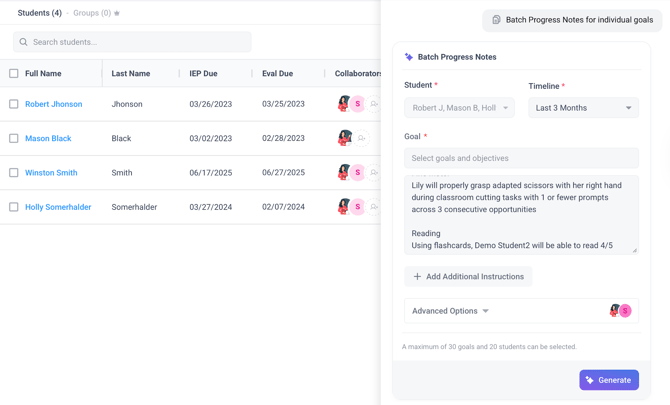
Task: Switch to the Students (4) tab
Action: [39, 13]
